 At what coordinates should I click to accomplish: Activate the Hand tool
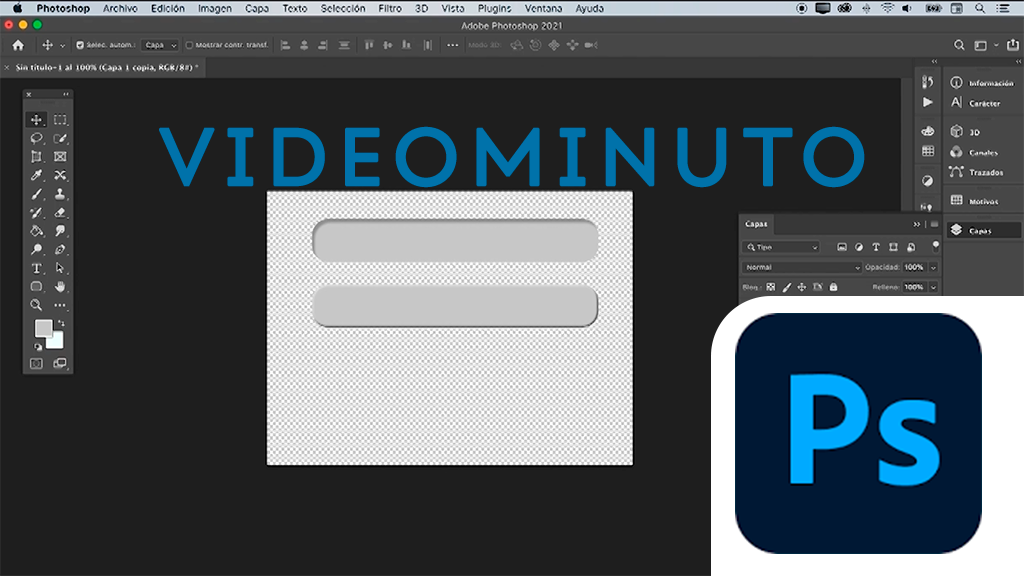pos(60,287)
